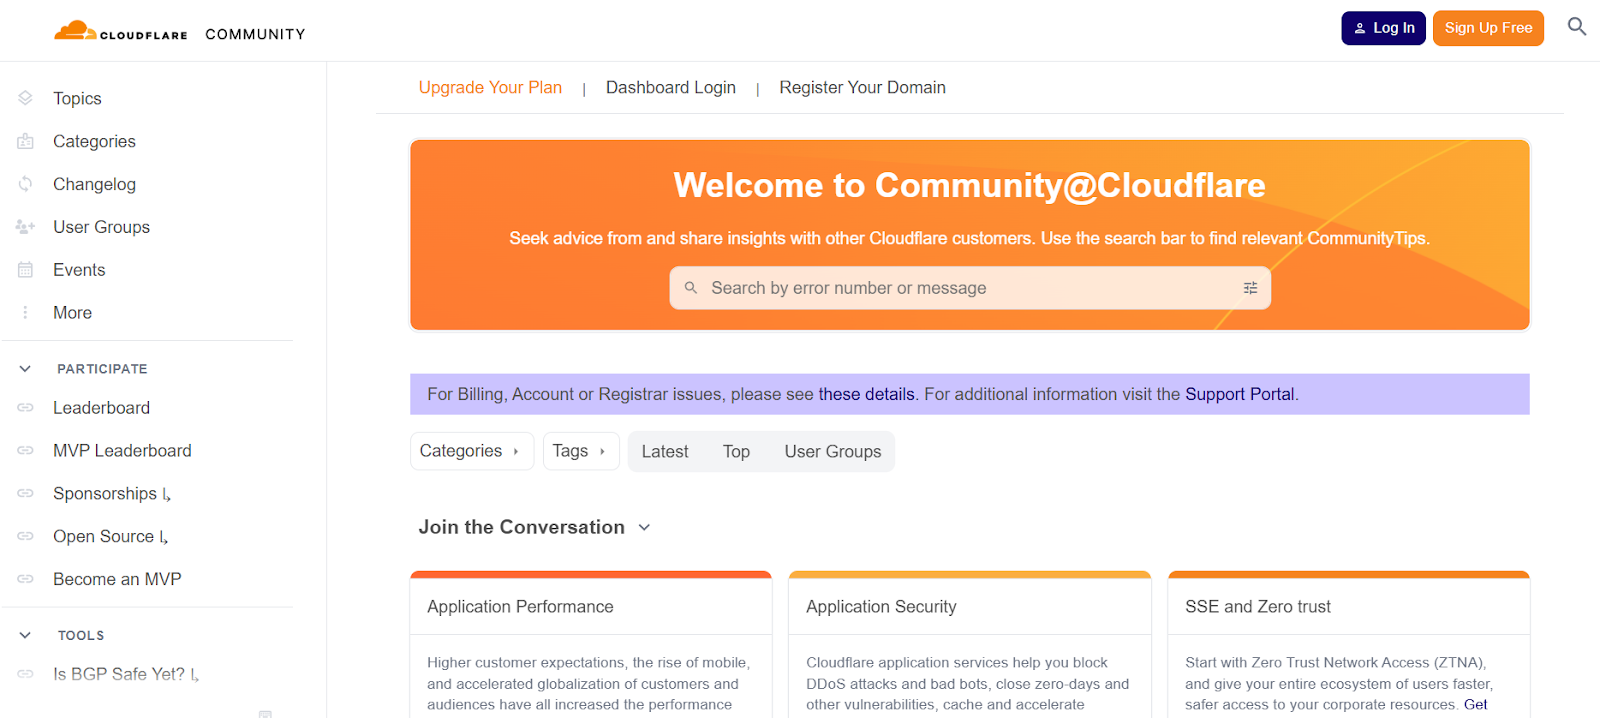Collapse the PARTICIPATE sidebar section
Screen dimensions: 1600x718
click(x=25, y=369)
